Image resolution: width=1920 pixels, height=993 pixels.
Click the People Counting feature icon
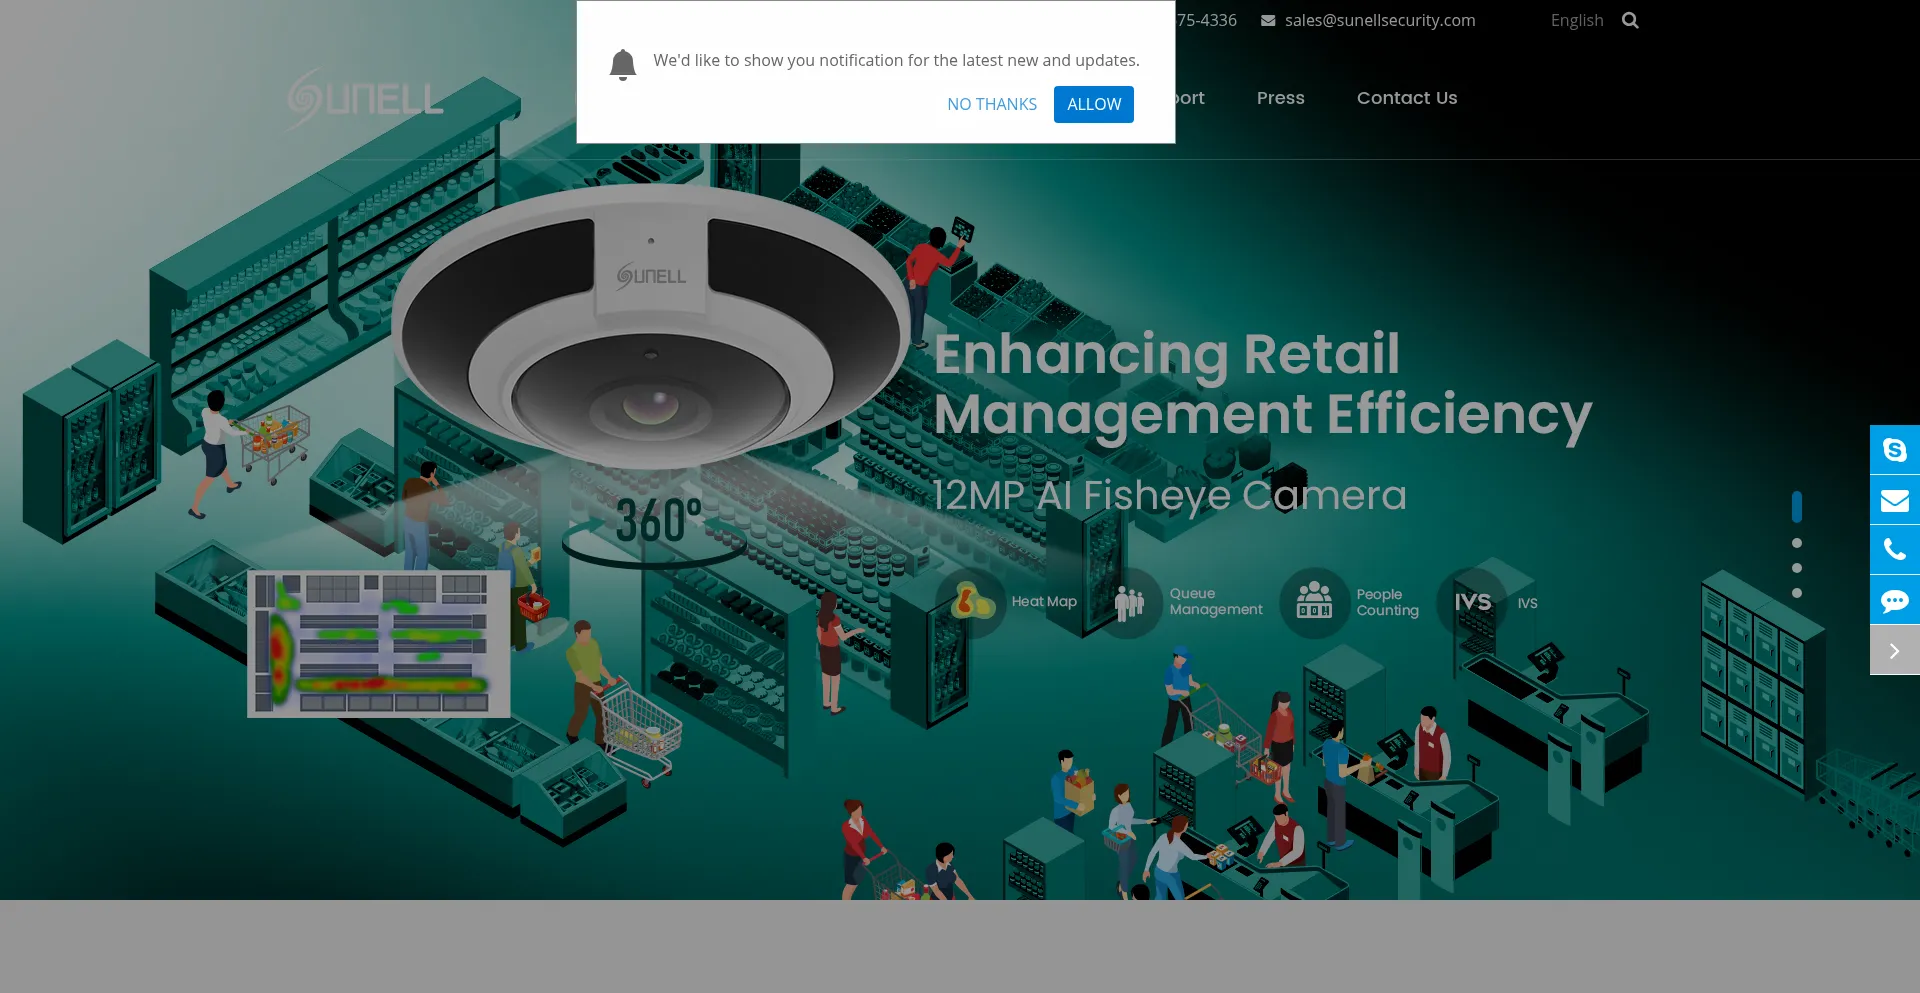(1314, 602)
